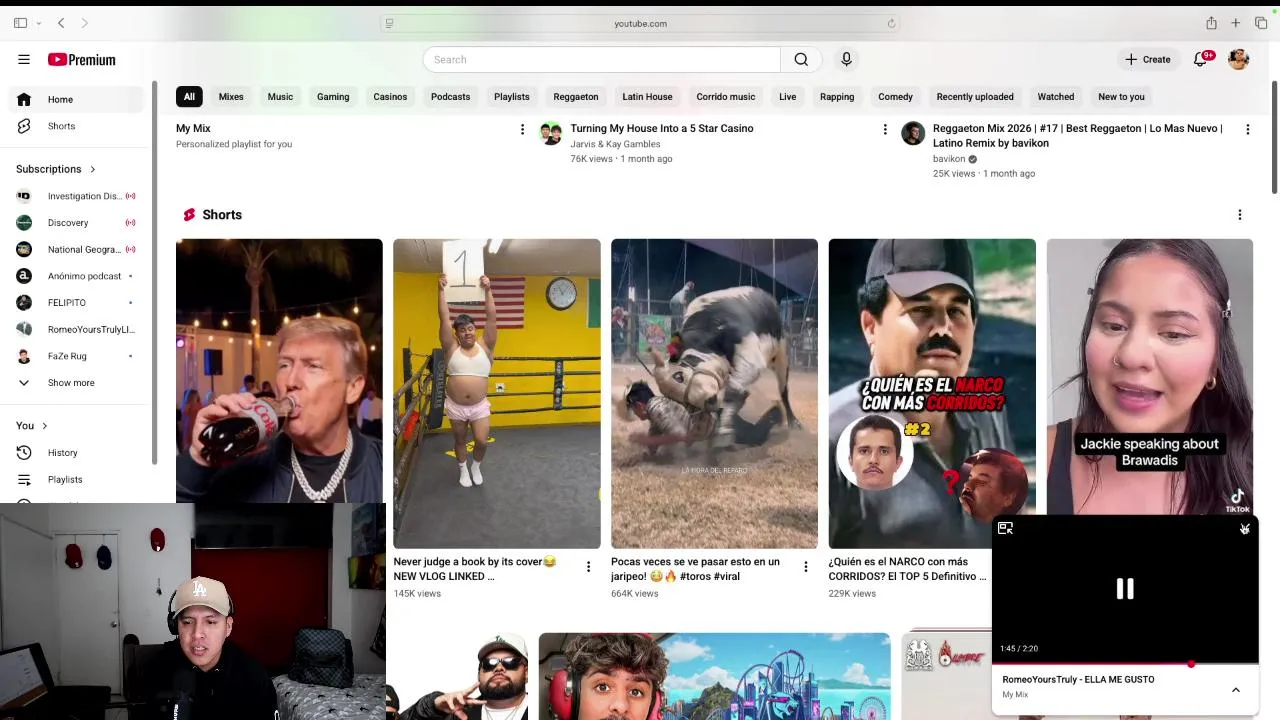
Task: Click the Create button
Action: (1147, 60)
